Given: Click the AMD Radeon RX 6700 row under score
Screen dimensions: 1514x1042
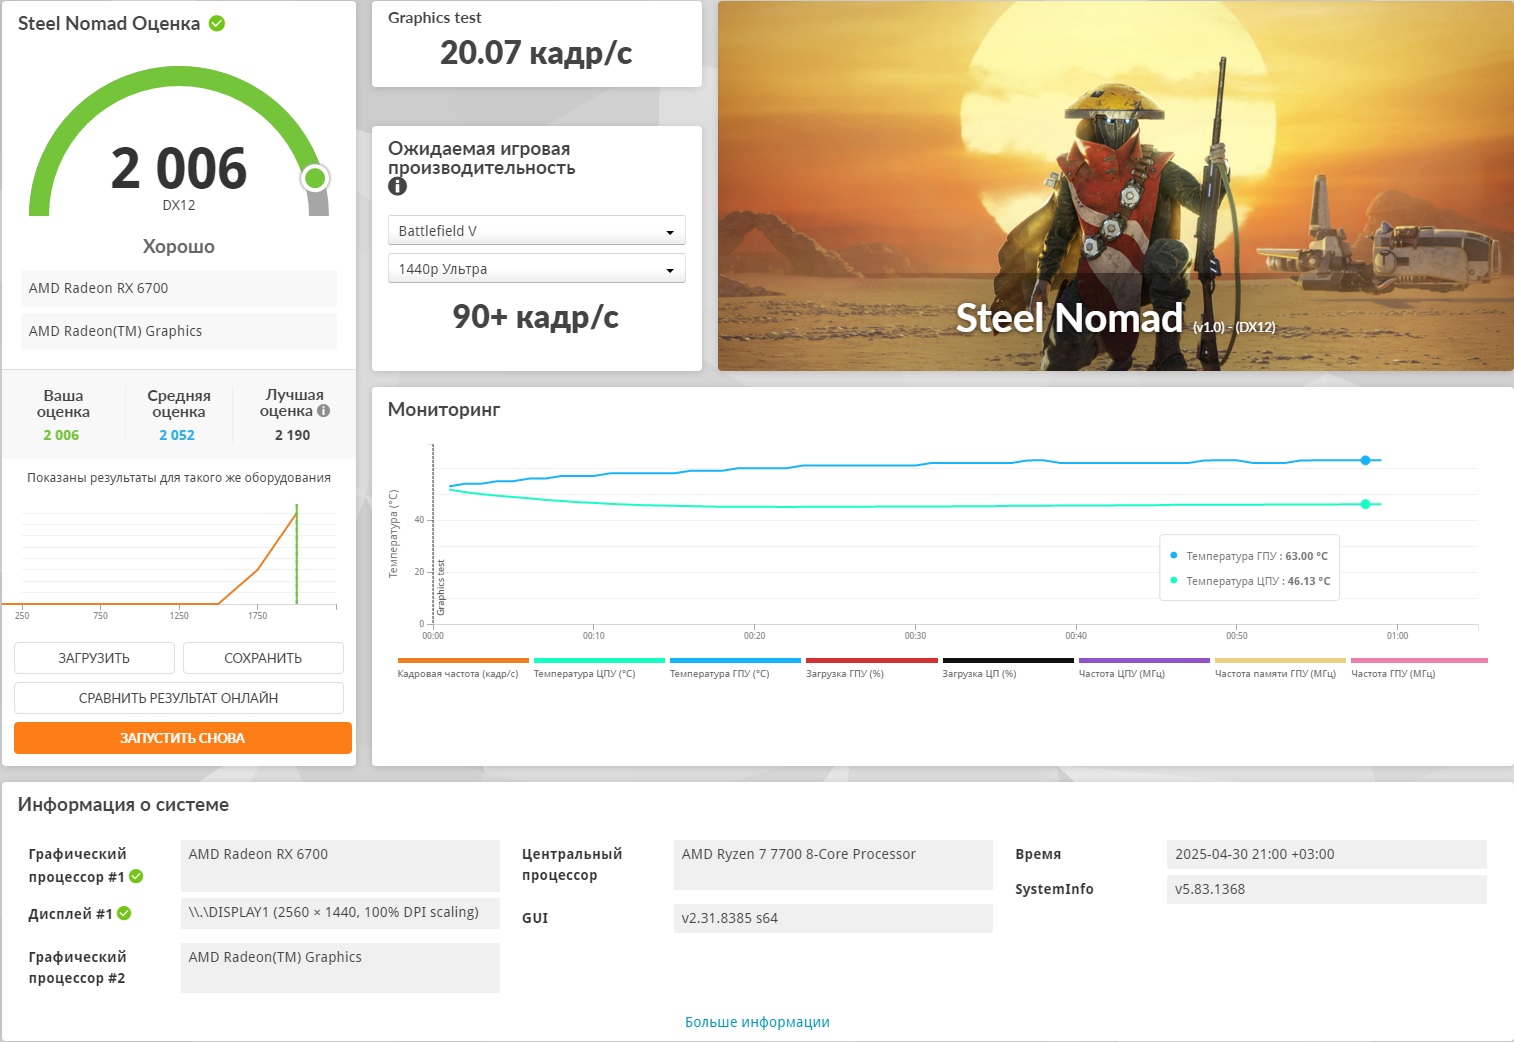Looking at the screenshot, I should click(179, 288).
